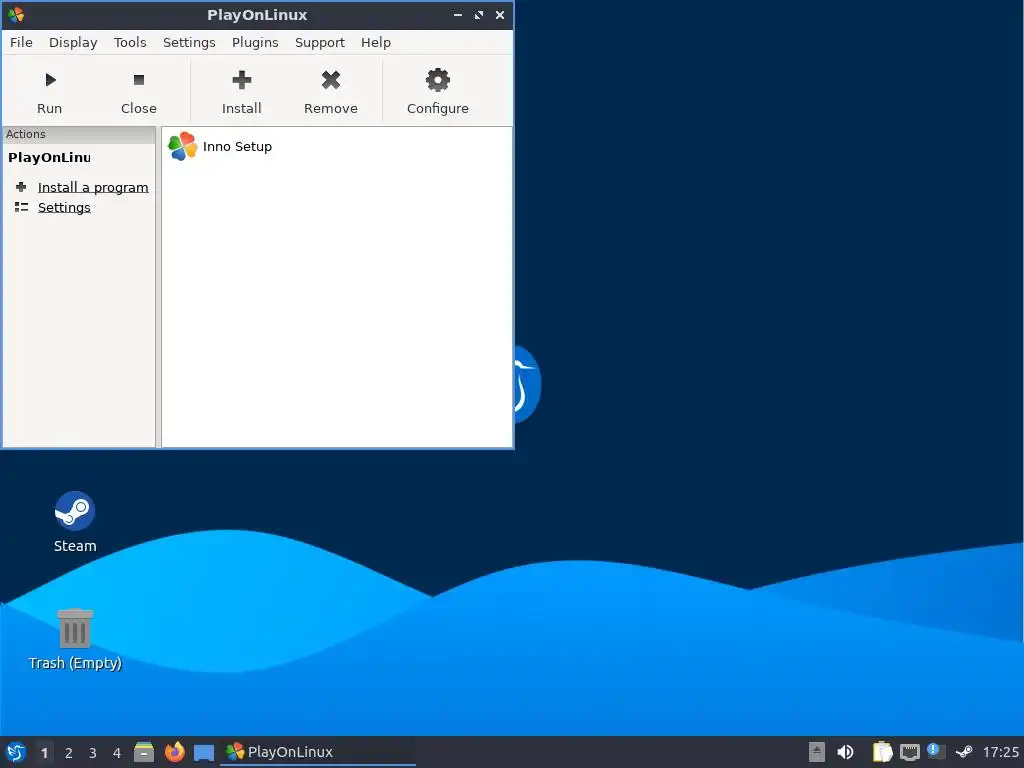Click the Steam tray icon
This screenshot has height=768, width=1024.
click(x=964, y=752)
